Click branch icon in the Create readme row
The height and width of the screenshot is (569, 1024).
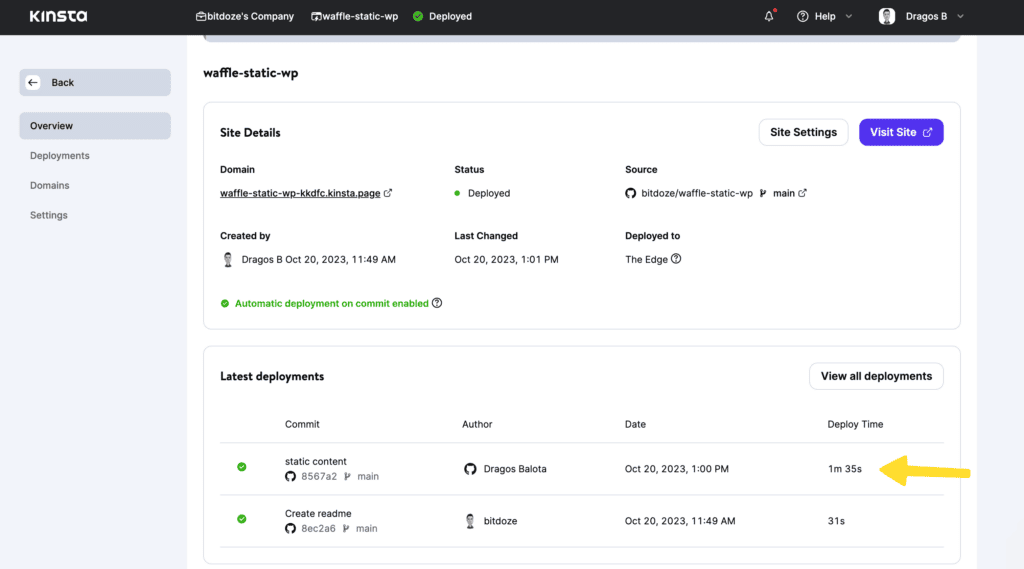(x=346, y=528)
